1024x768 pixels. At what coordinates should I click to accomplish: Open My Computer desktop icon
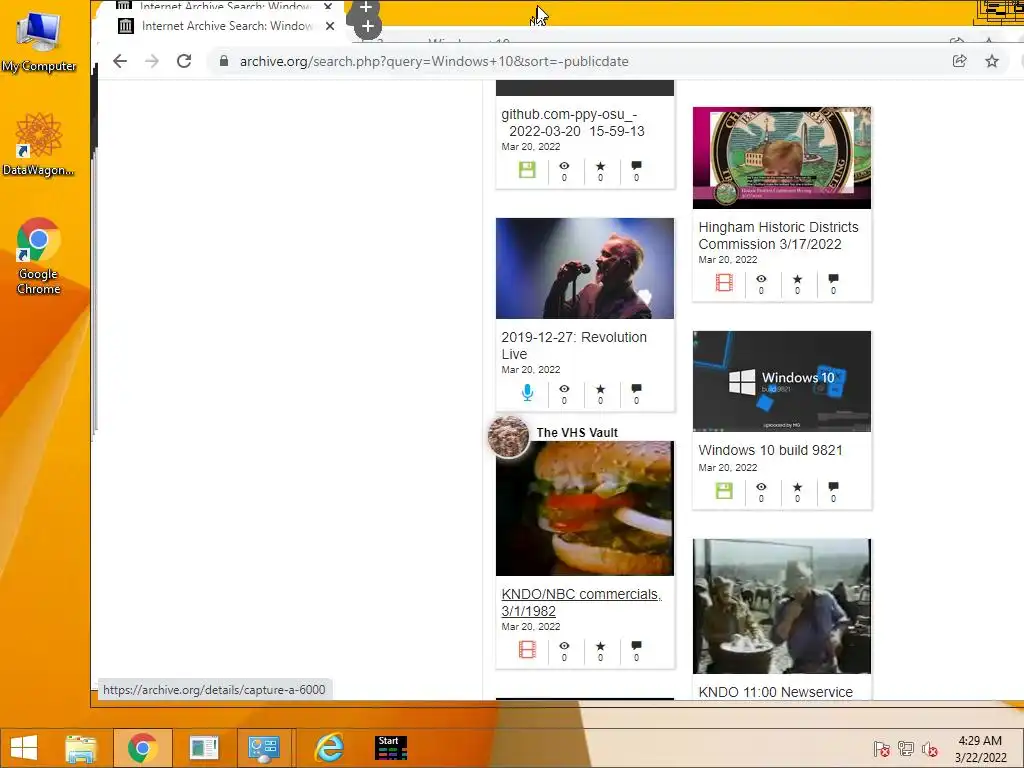click(x=39, y=41)
